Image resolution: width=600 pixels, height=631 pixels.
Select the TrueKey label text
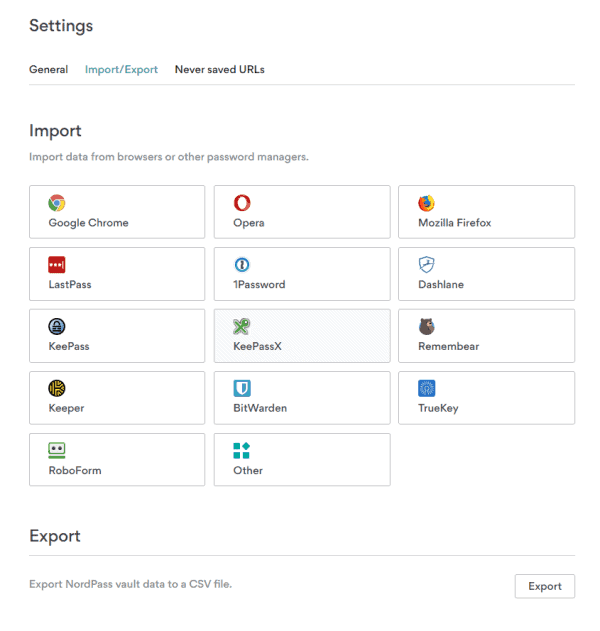click(x=438, y=408)
